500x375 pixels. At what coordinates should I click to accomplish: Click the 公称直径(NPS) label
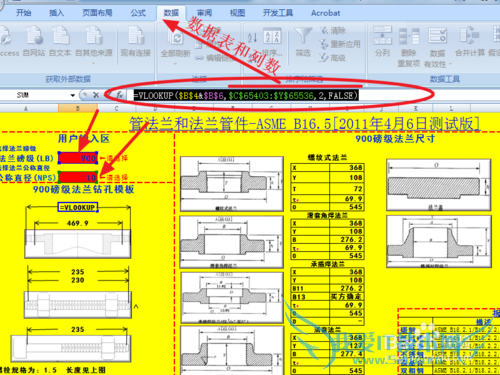(x=27, y=178)
